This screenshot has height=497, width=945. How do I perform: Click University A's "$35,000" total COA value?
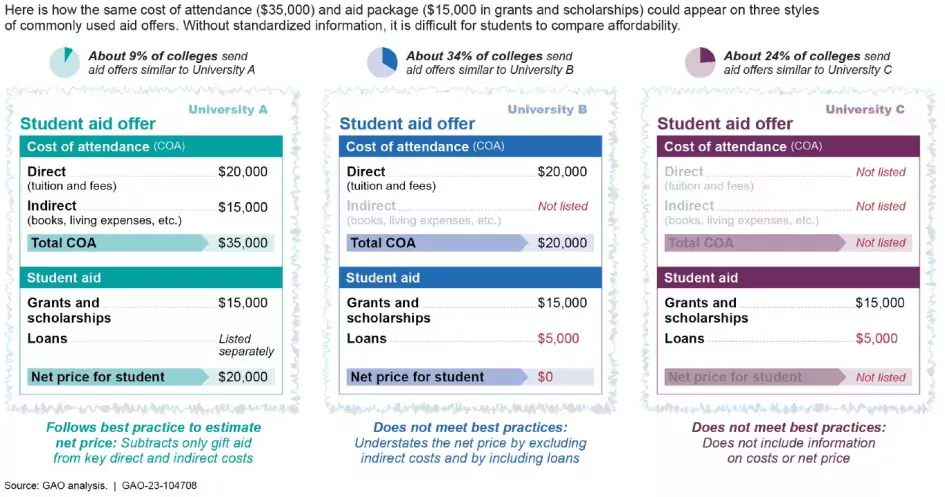pyautogui.click(x=243, y=243)
